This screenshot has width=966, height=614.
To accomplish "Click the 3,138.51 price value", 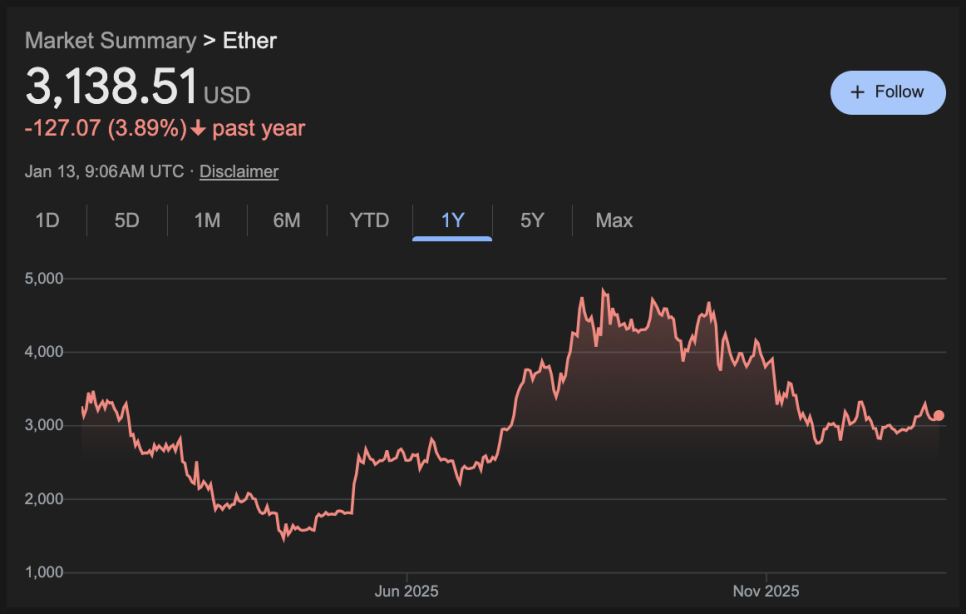I will pyautogui.click(x=111, y=87).
